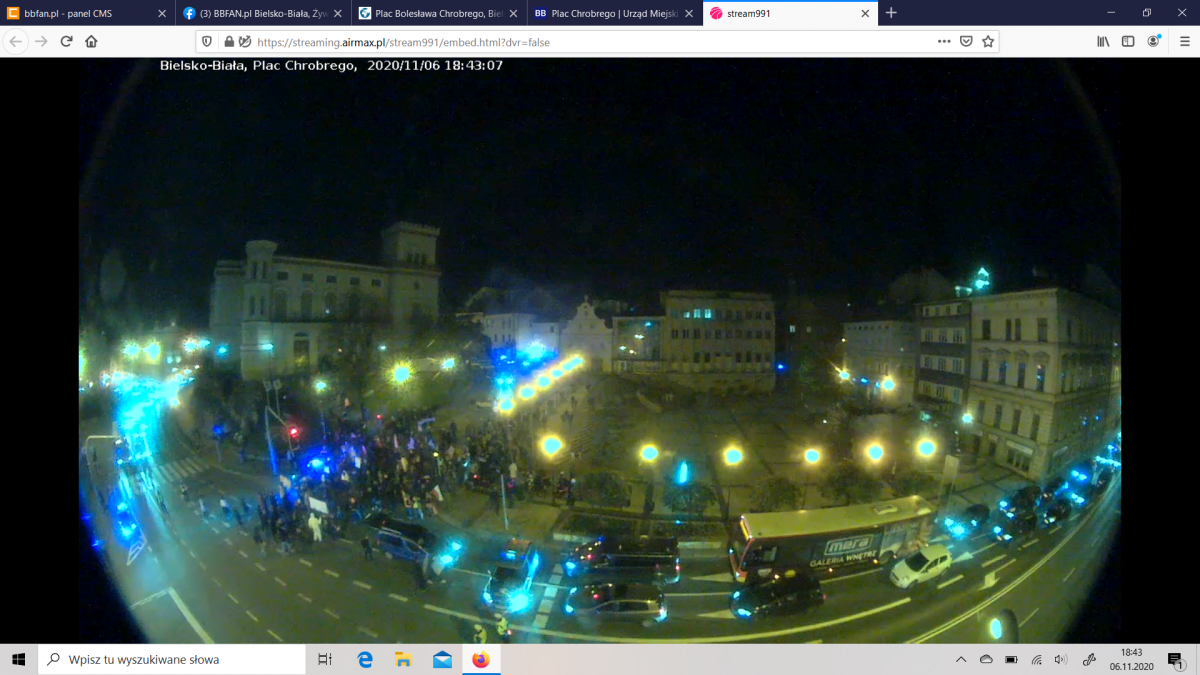Viewport: 1200px width, 675px height.
Task: Switch to bbfan.pl panel CMS tab
Action: pyautogui.click(x=87, y=13)
